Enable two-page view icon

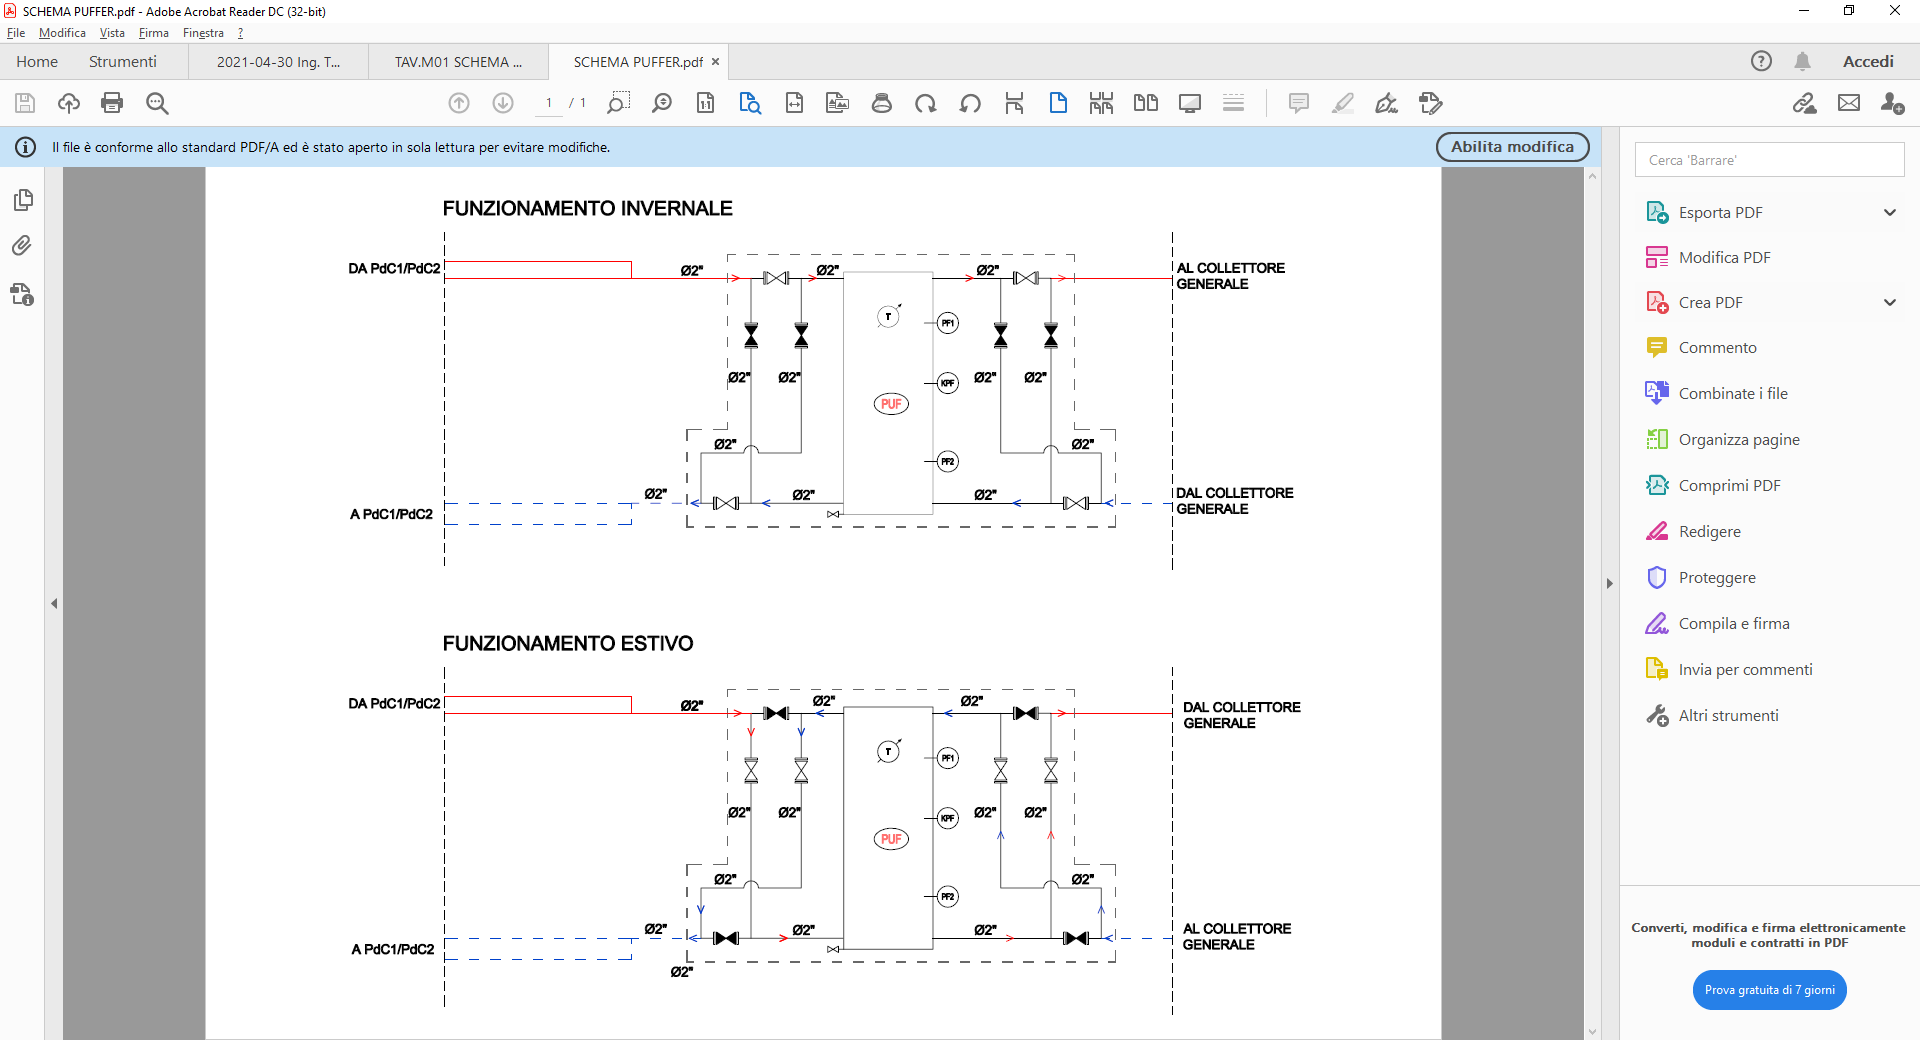pyautogui.click(x=1146, y=103)
